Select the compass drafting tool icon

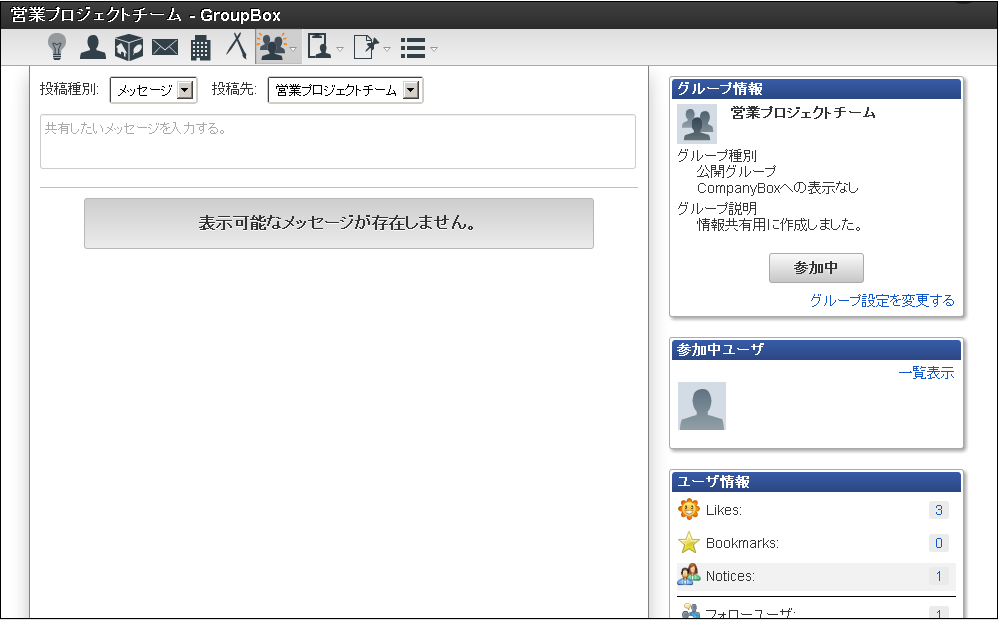point(236,46)
